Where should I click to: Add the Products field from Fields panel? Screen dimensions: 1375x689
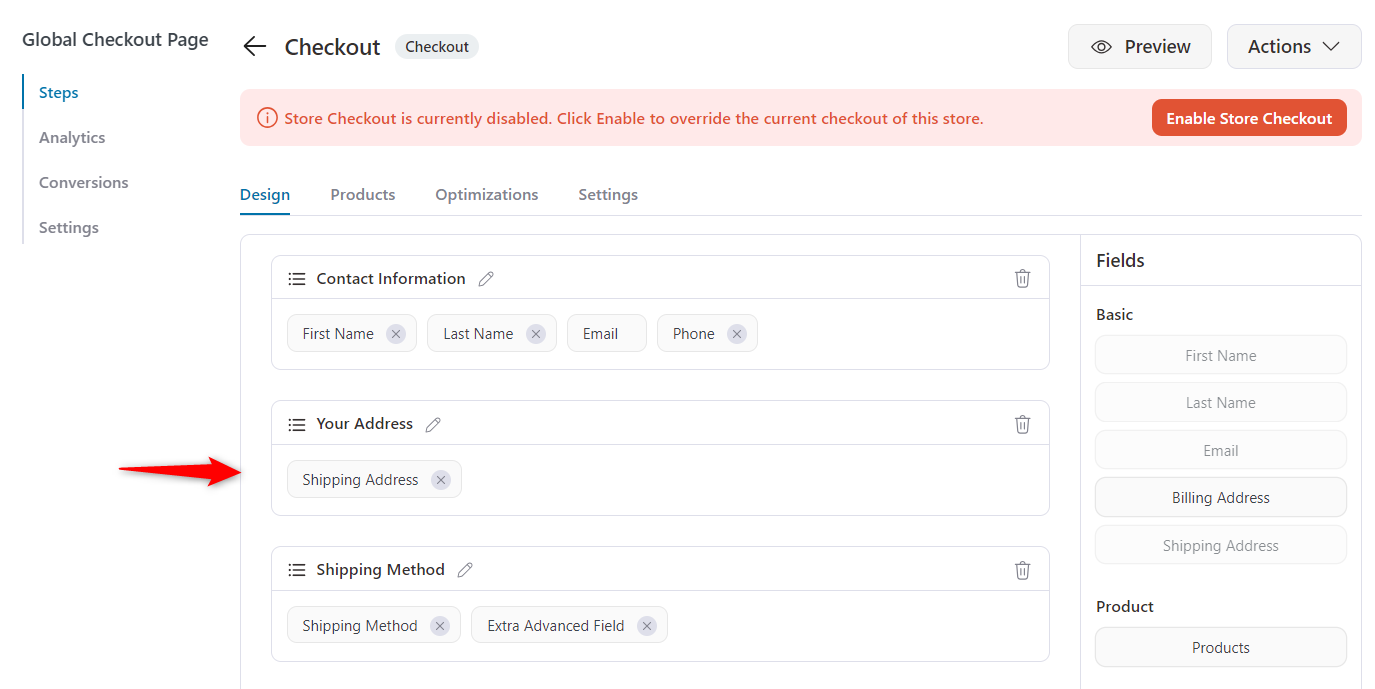[x=1221, y=648]
